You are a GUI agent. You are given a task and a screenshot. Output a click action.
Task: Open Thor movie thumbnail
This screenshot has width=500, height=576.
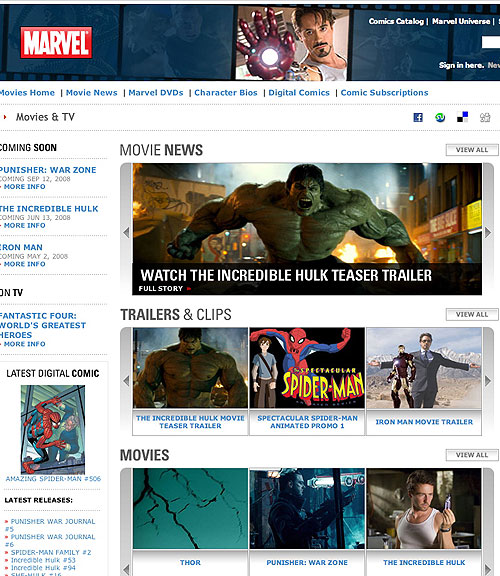190,508
